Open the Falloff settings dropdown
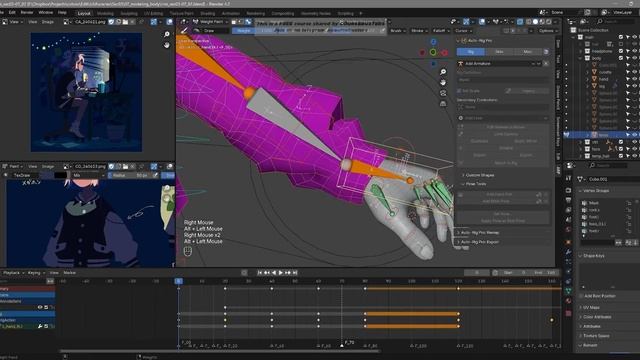 tap(440, 31)
